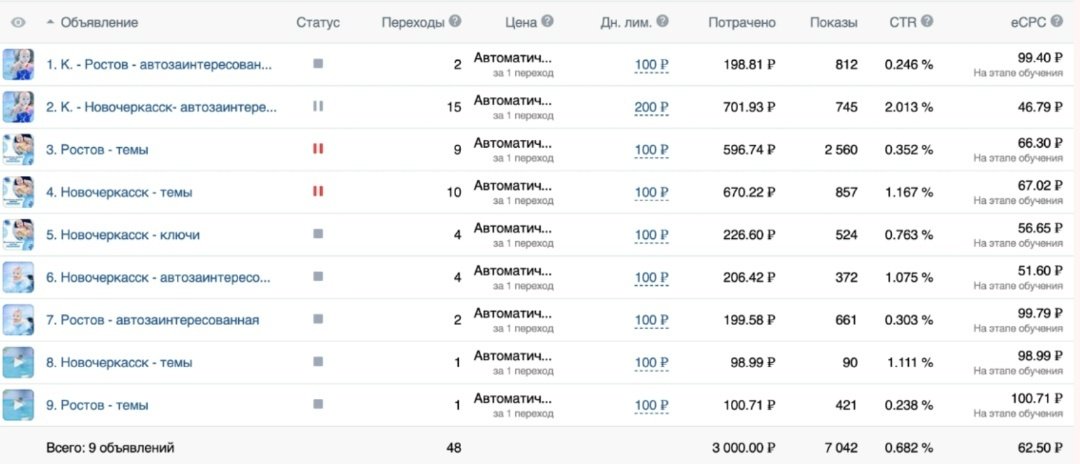Image resolution: width=1080 pixels, height=464 pixels.
Task: Click help icon next to Дн. лим.
Action: pos(663,21)
